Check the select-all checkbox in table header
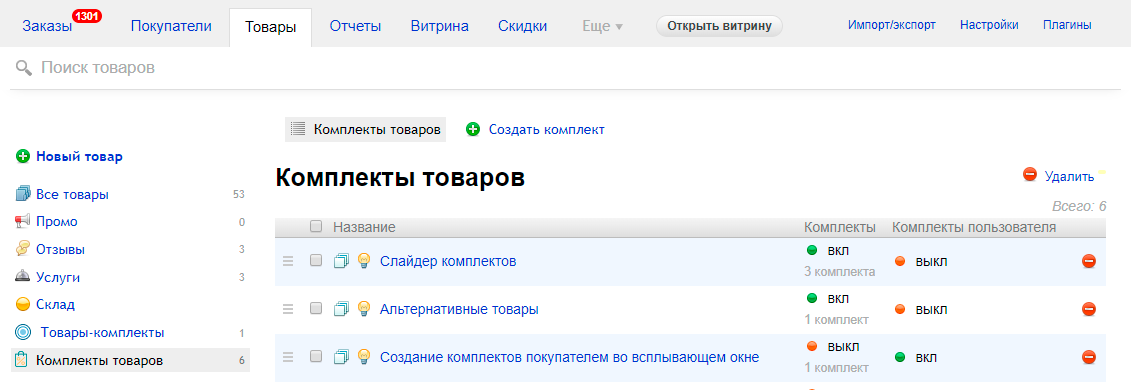1131x390 pixels. (315, 226)
